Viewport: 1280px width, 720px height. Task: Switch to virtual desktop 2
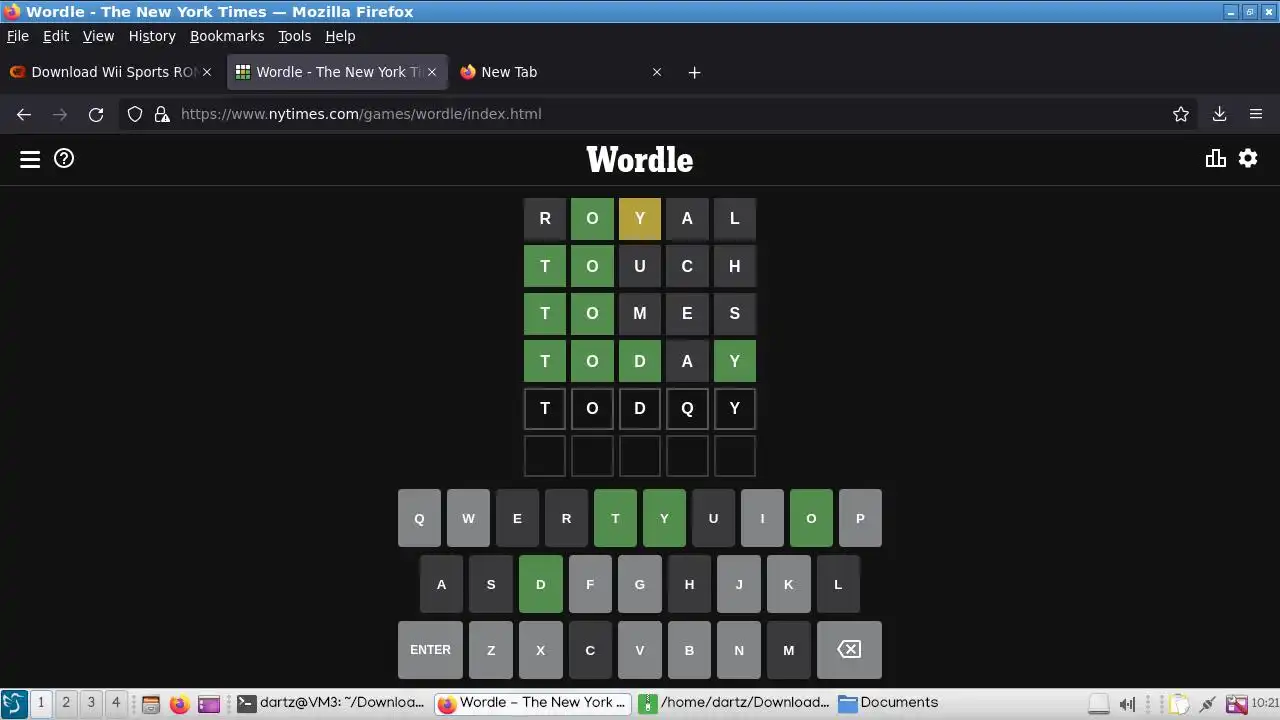[x=66, y=703]
